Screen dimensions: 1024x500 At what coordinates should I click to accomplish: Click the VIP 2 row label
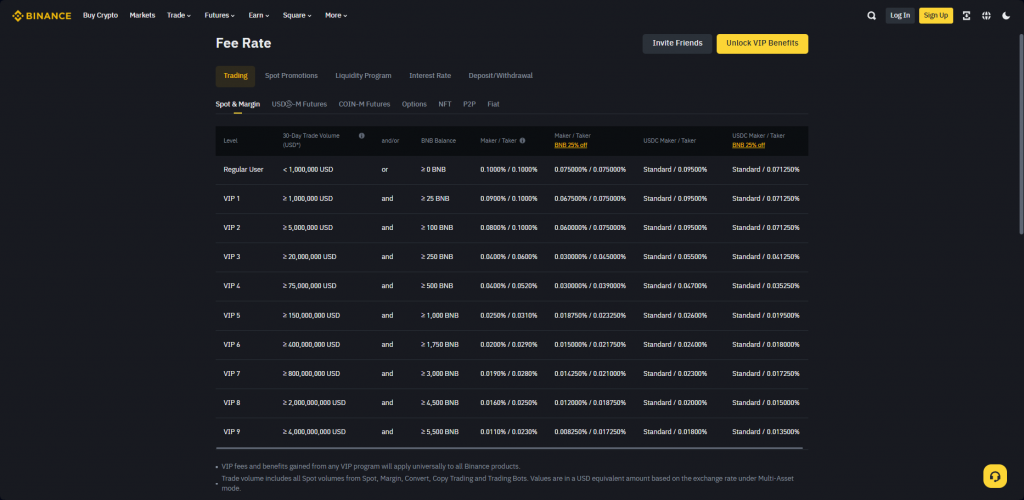point(232,228)
